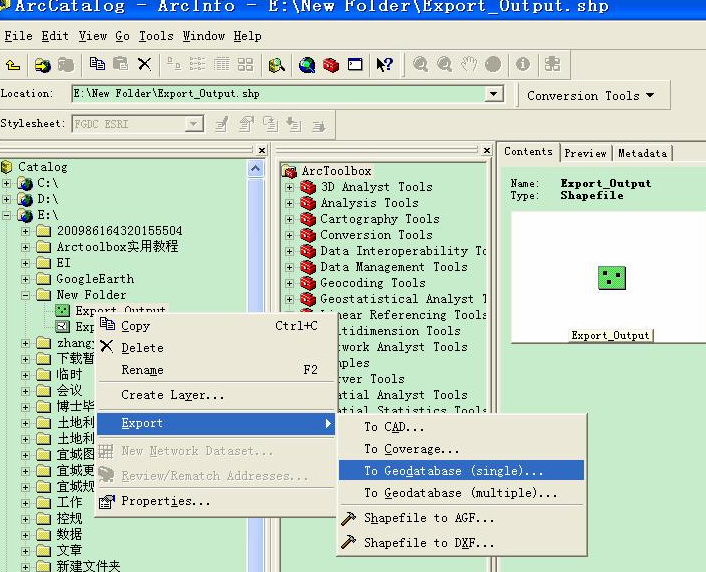The width and height of the screenshot is (706, 572).
Task: Select Shapefile to DXF in submenu
Action: [428, 543]
